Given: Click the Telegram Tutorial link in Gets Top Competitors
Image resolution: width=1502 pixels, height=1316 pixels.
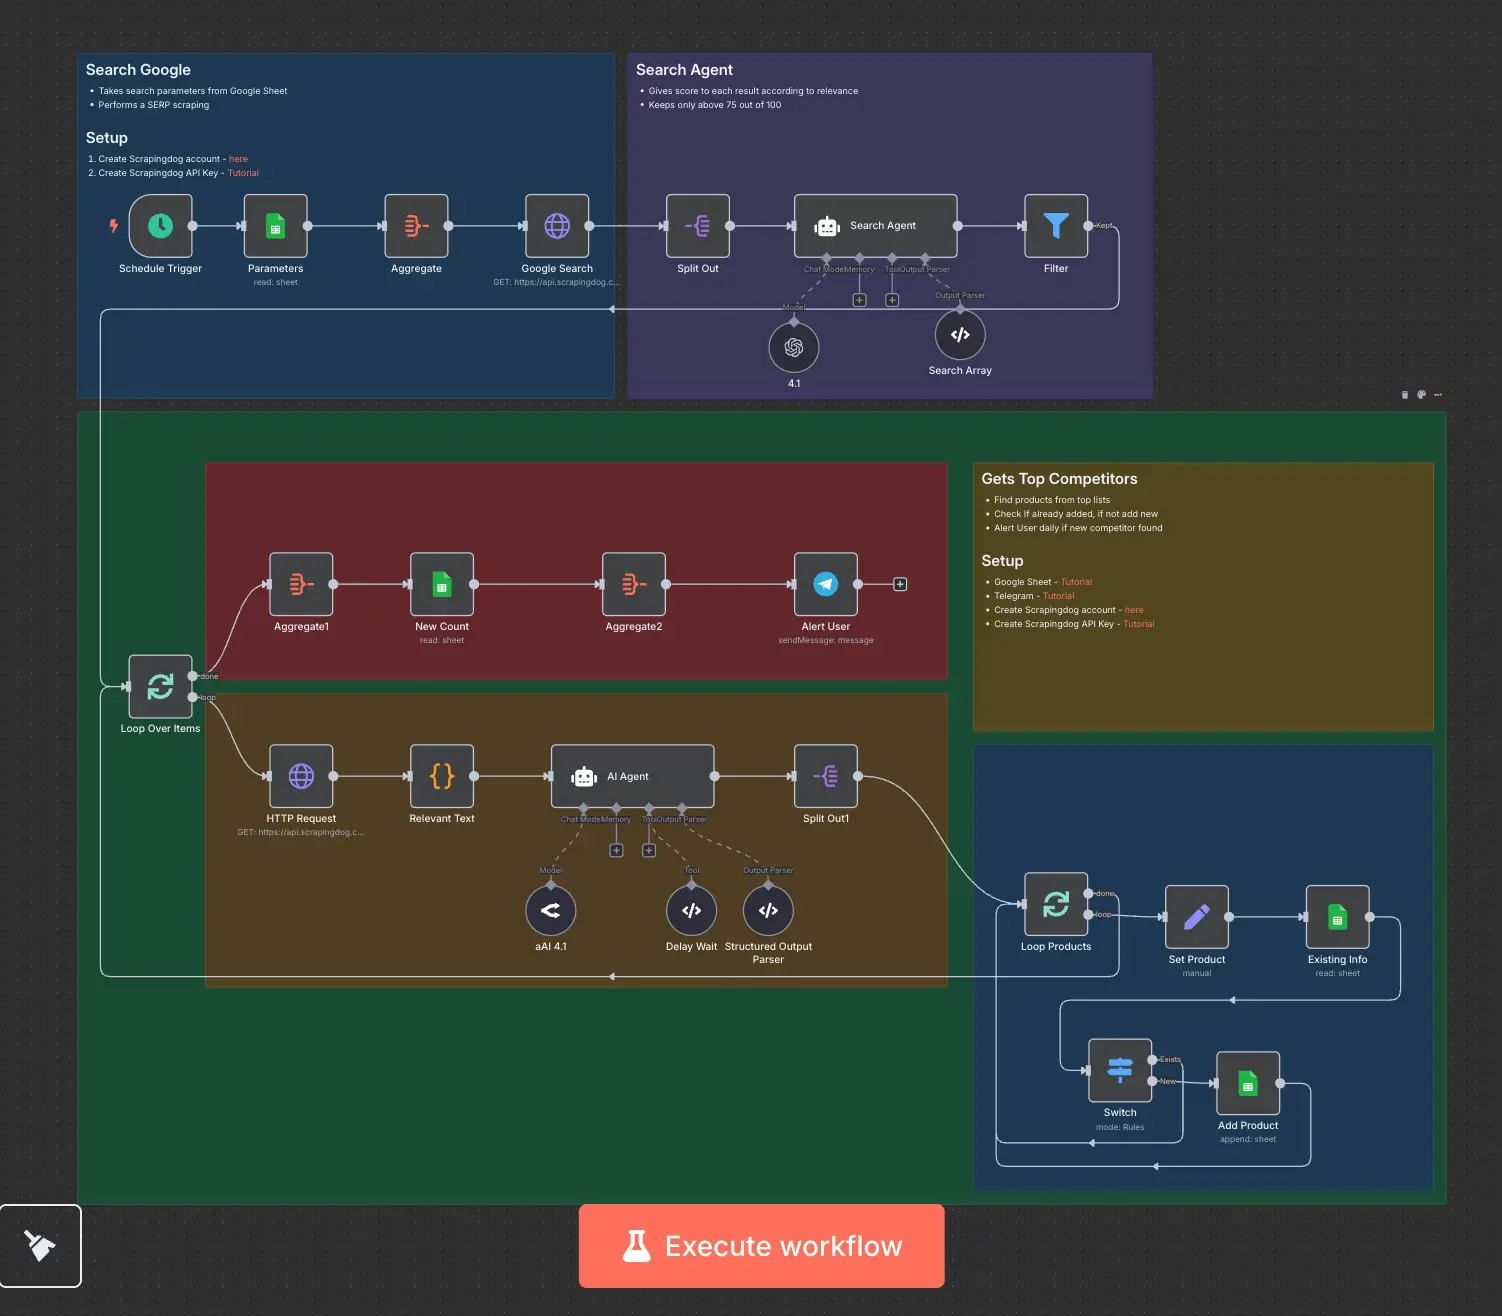Looking at the screenshot, I should [1059, 595].
